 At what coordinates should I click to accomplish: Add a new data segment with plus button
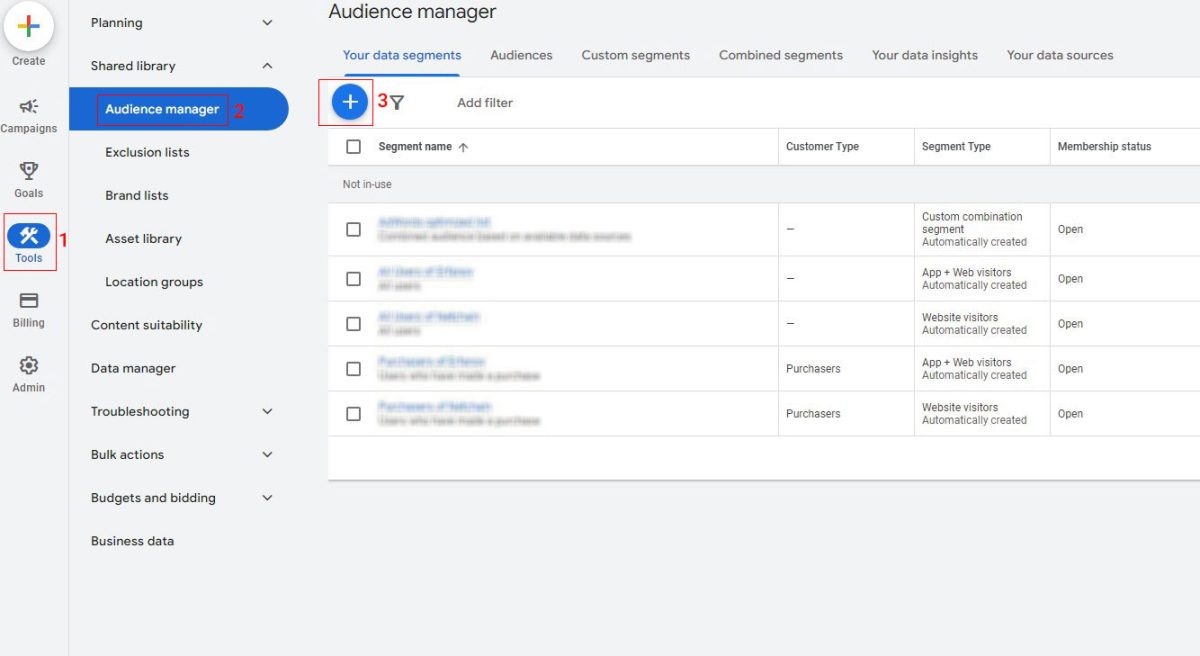click(x=350, y=102)
